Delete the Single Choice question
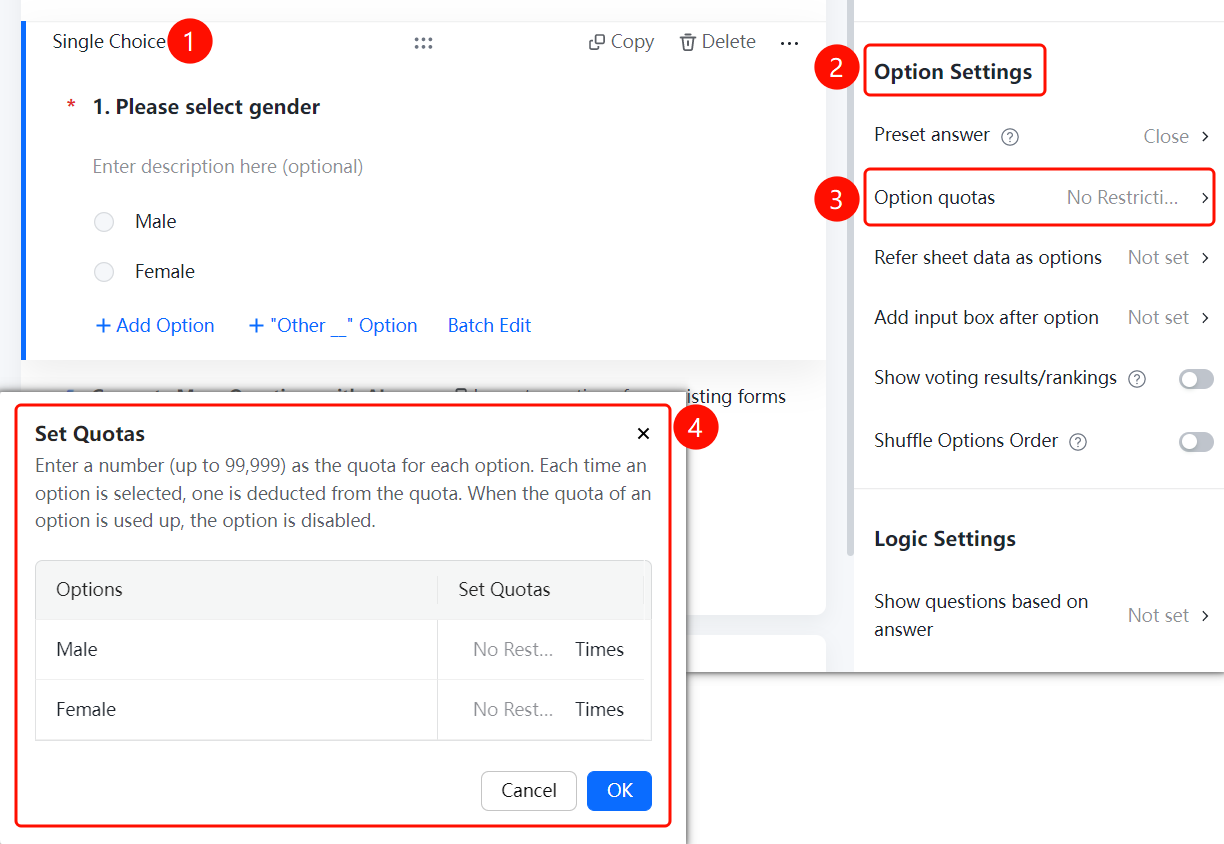The image size is (1224, 844). point(718,42)
